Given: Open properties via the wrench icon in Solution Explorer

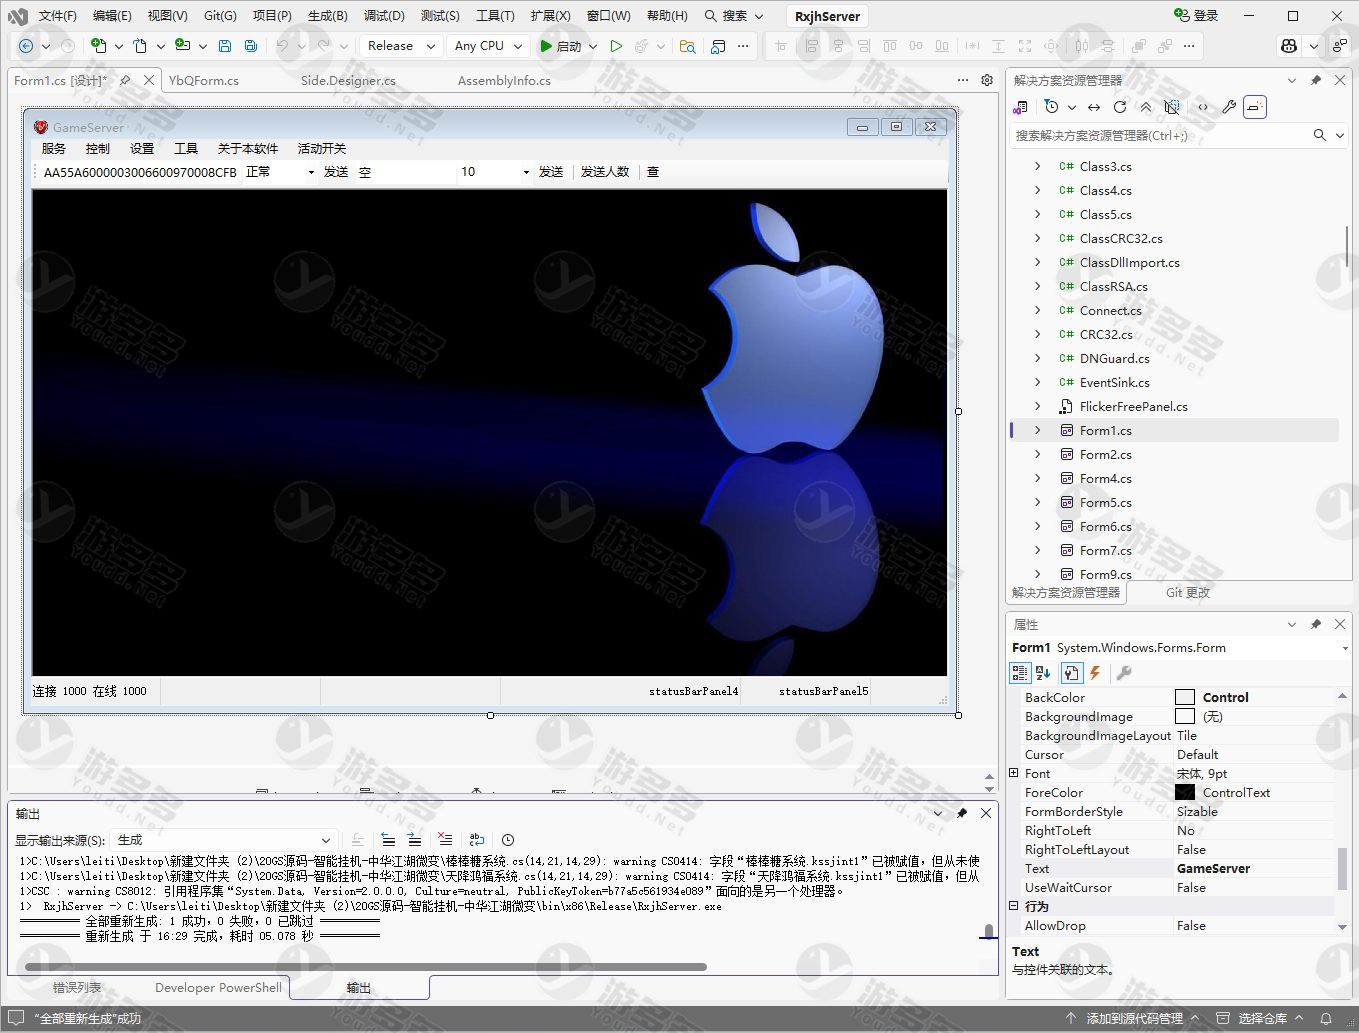Looking at the screenshot, I should coord(1229,107).
